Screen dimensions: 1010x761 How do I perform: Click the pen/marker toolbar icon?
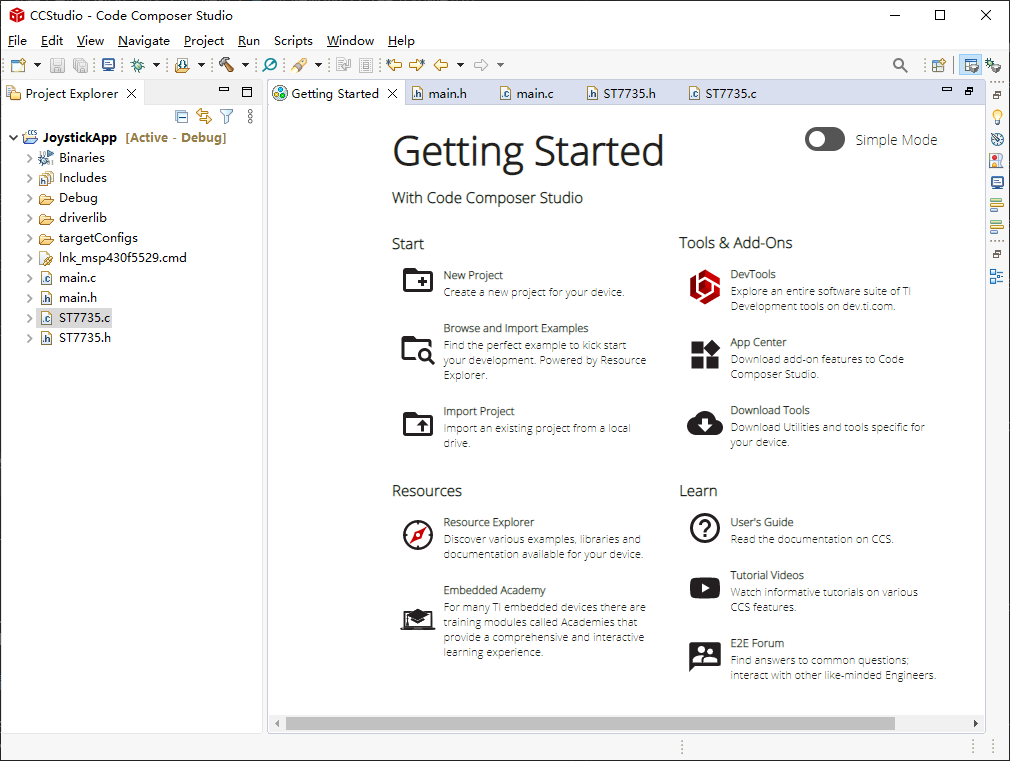299,65
